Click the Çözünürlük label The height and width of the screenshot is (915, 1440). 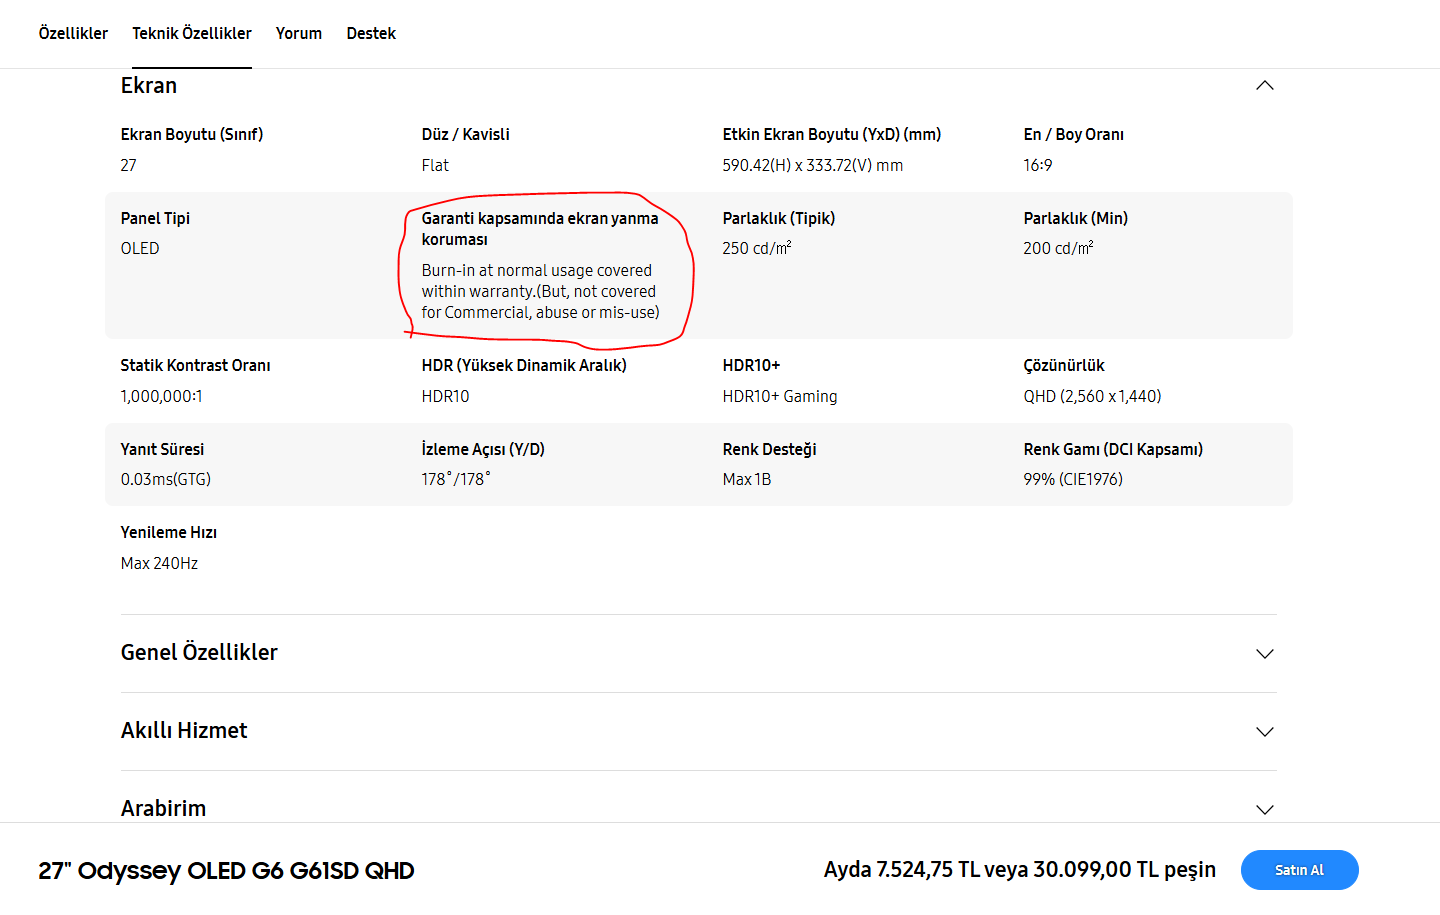coord(1064,365)
